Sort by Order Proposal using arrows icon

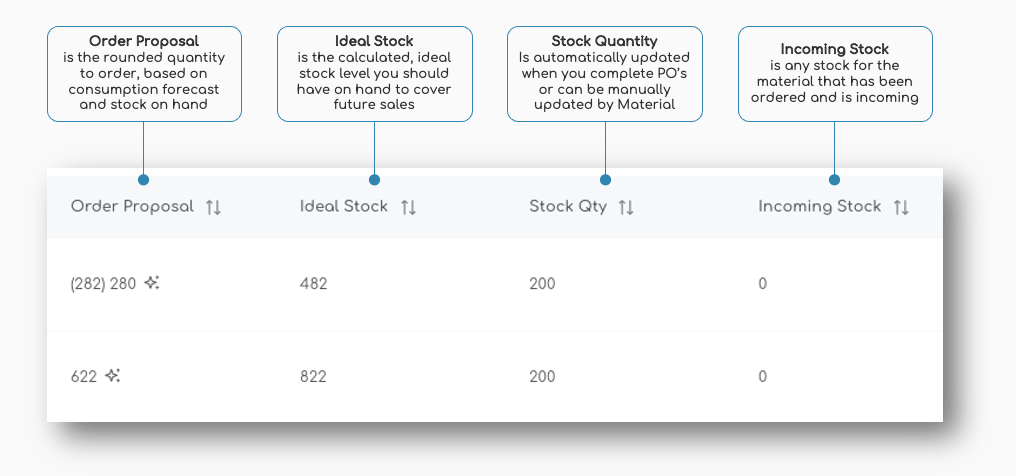[x=213, y=207]
